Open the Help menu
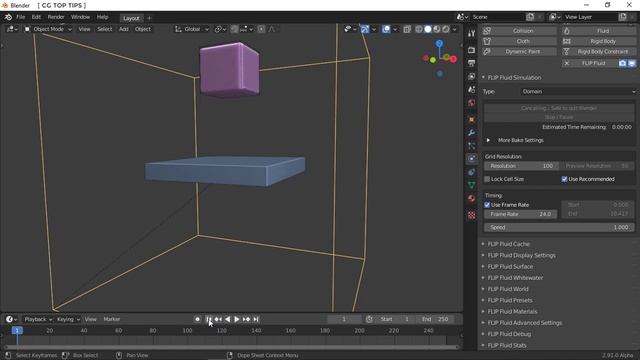This screenshot has height=360, width=640. pyautogui.click(x=102, y=17)
